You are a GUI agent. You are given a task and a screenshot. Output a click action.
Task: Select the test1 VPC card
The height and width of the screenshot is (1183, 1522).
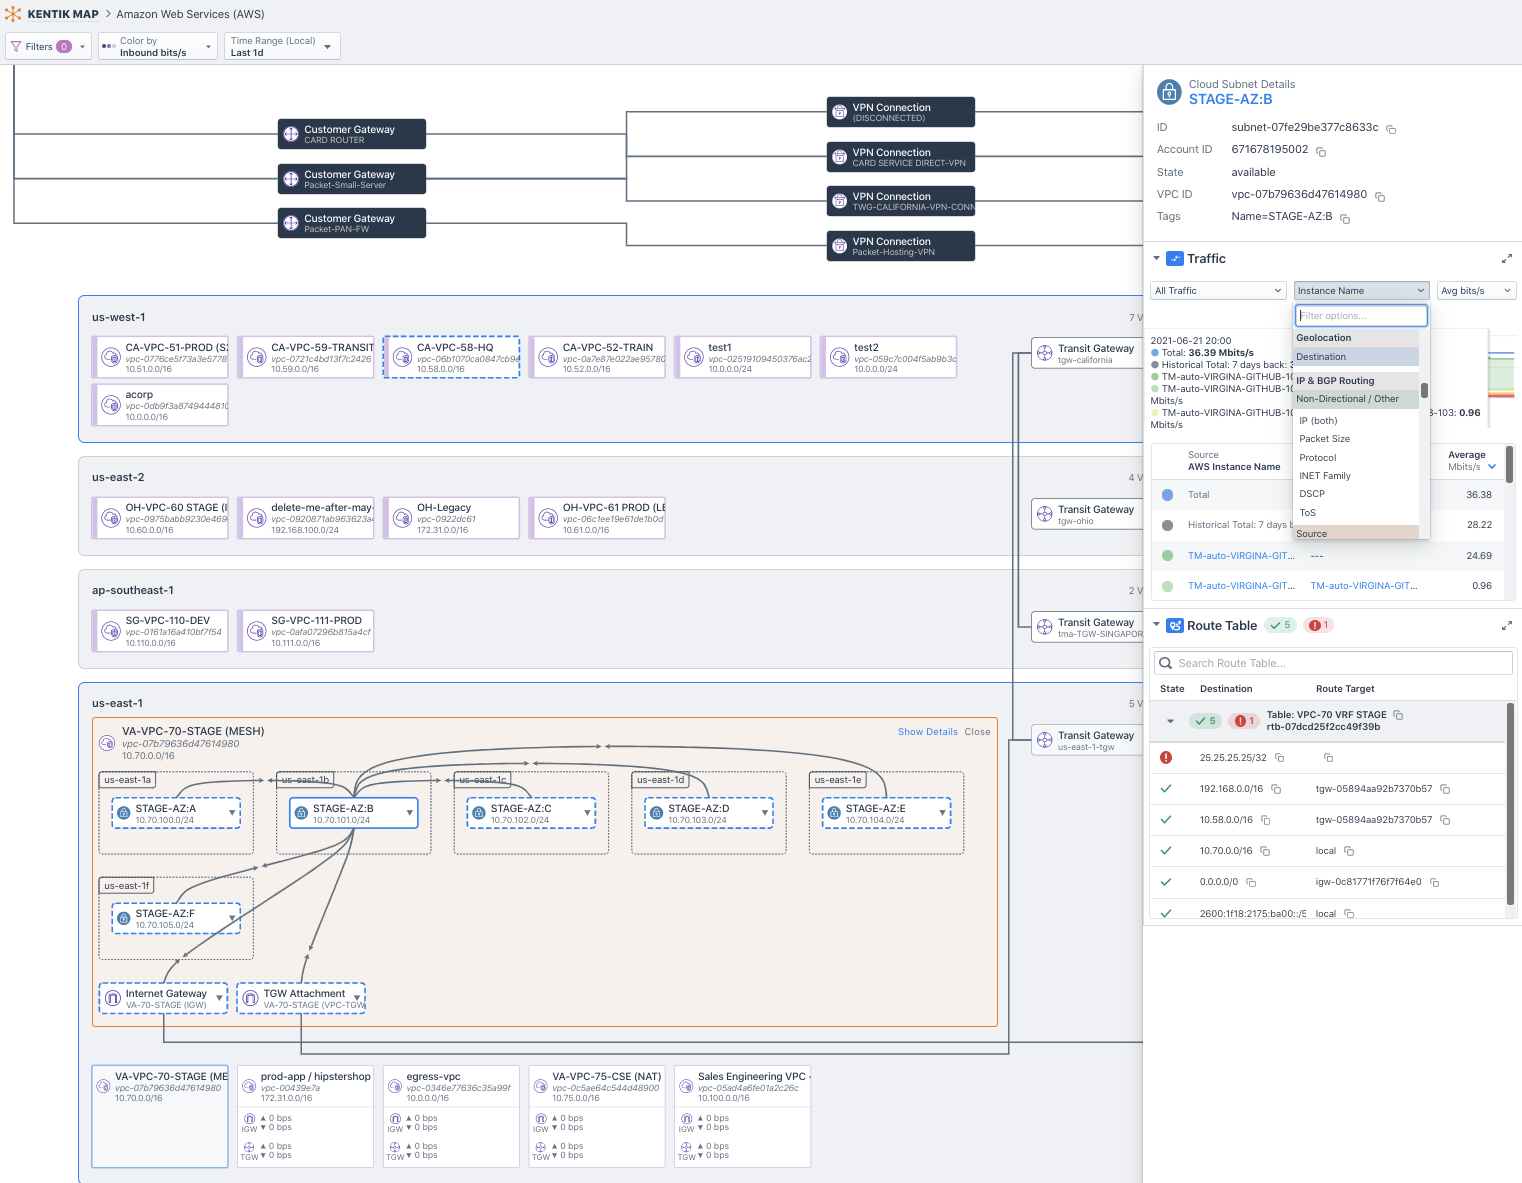coord(743,357)
